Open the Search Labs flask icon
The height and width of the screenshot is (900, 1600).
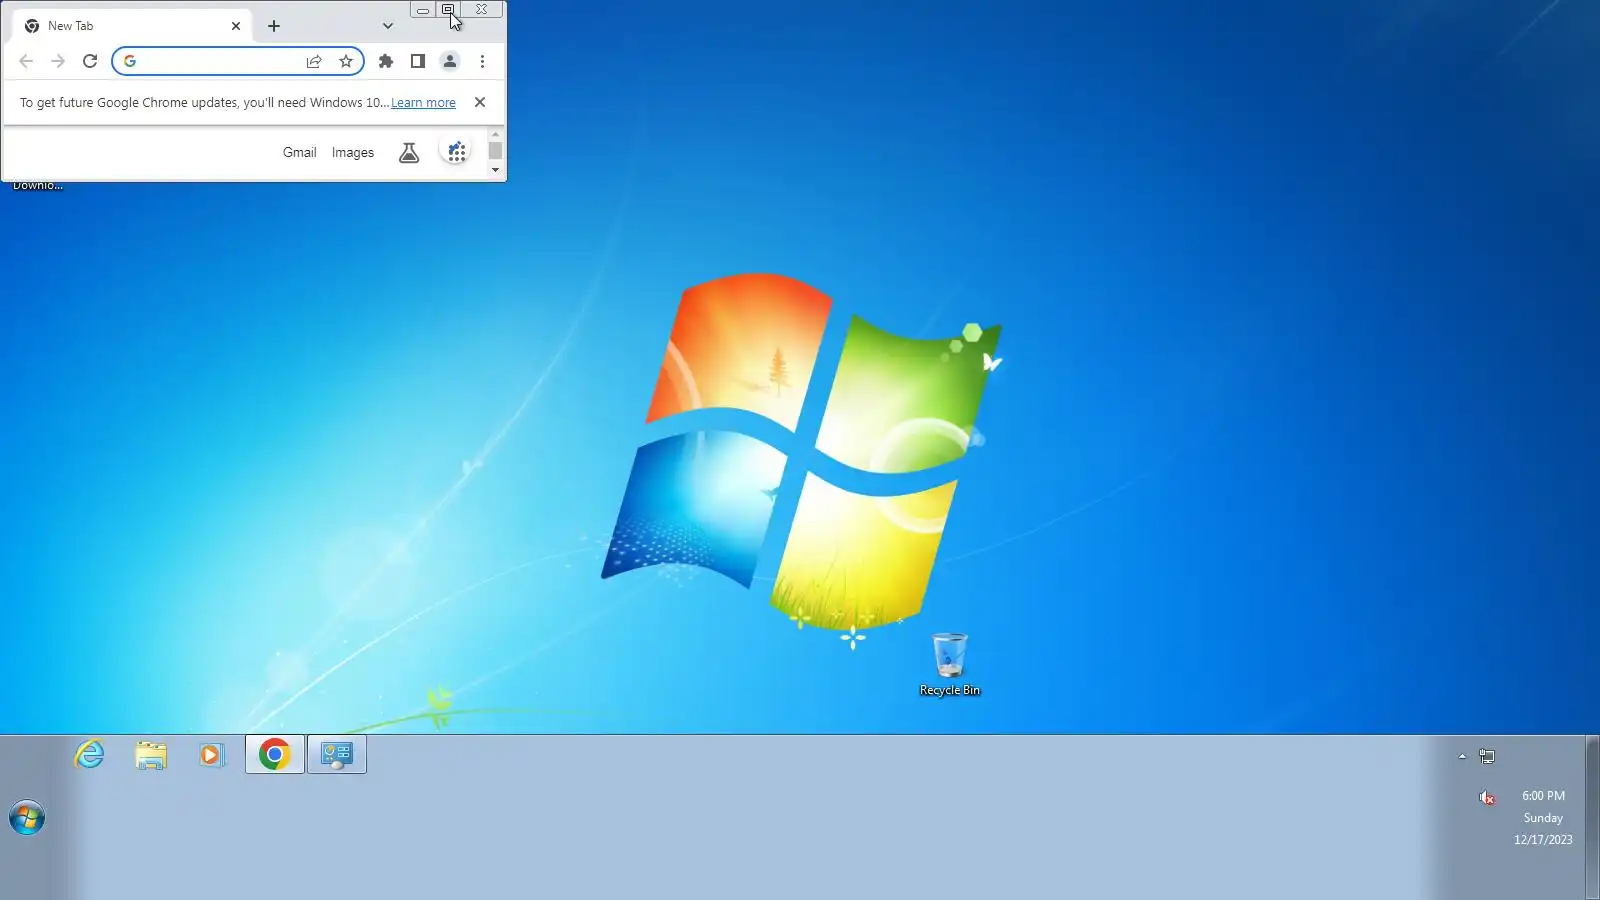[x=409, y=152]
